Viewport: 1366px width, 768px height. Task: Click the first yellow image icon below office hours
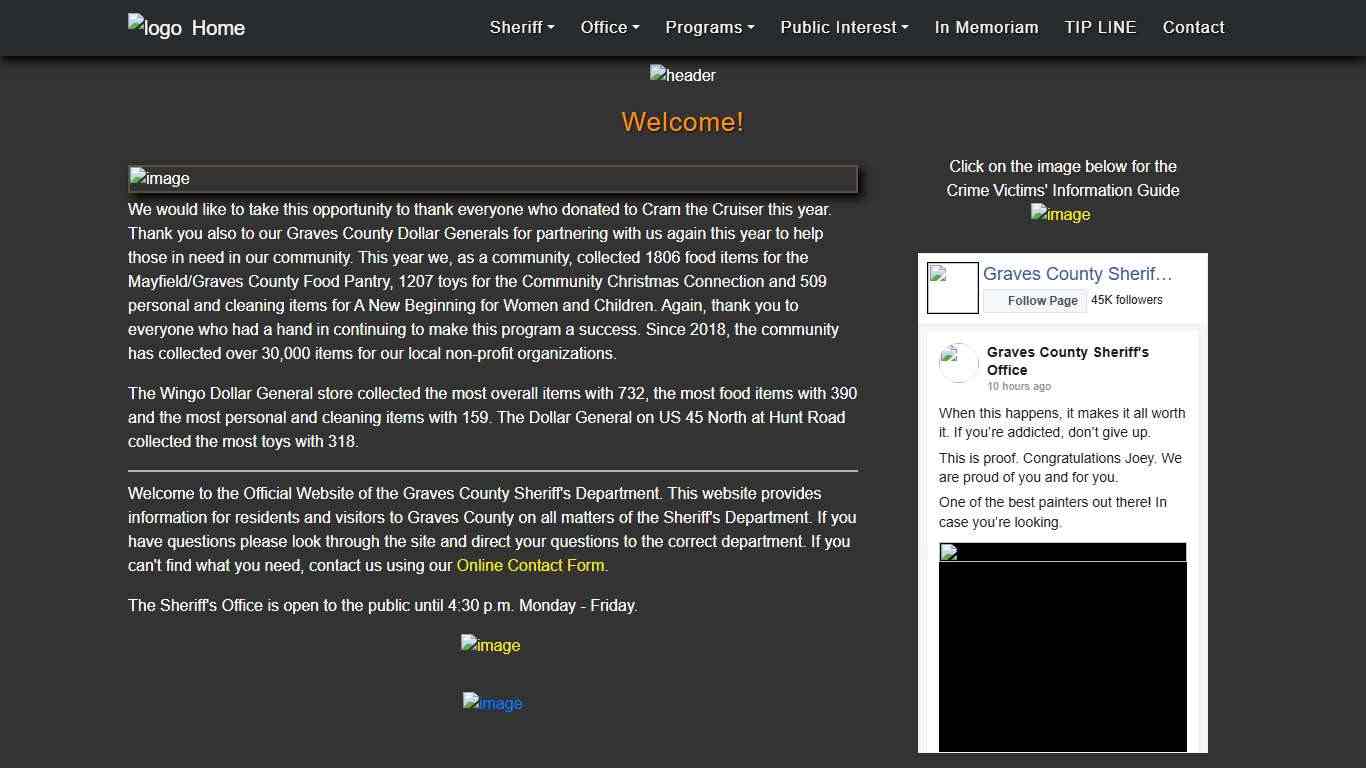pos(490,645)
